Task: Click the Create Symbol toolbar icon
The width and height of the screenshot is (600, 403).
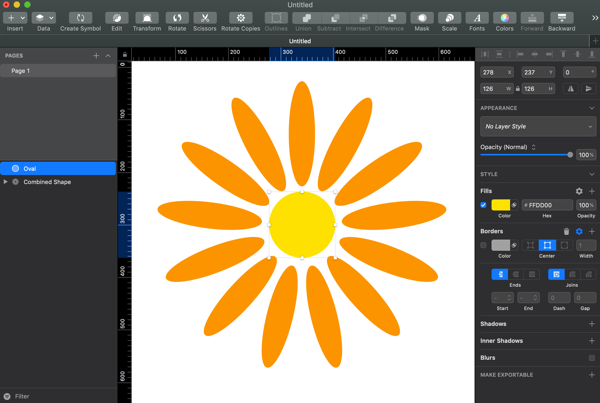Action: pos(80,18)
